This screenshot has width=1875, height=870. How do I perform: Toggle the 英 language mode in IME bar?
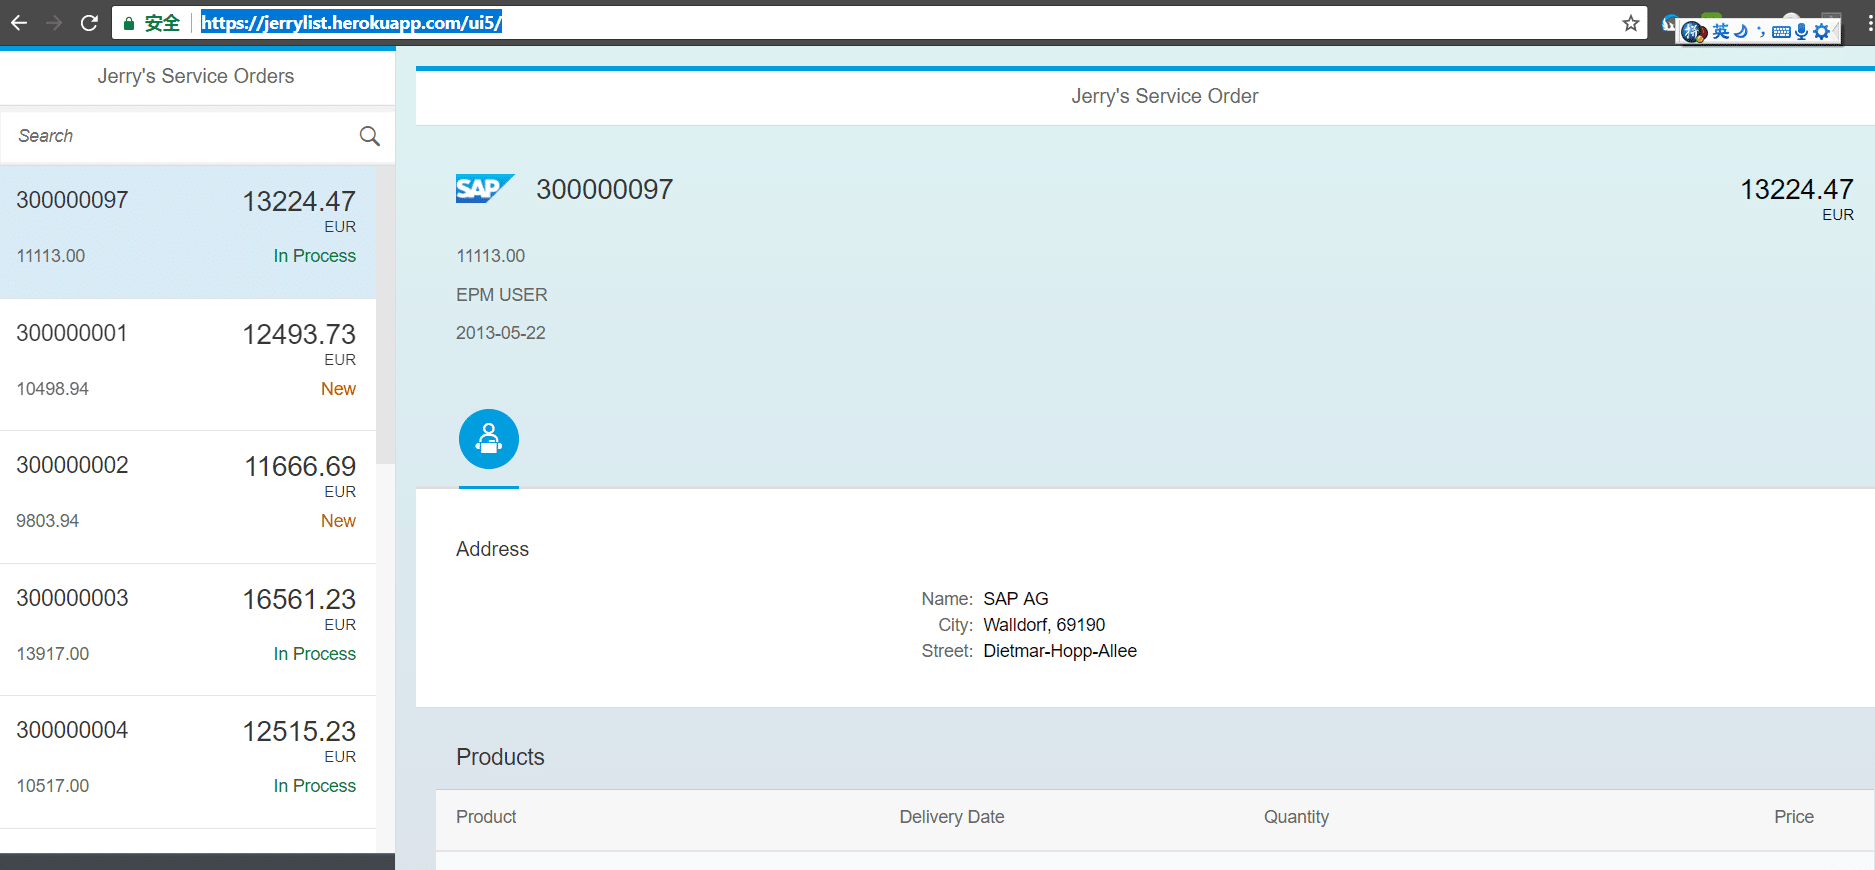click(x=1721, y=32)
